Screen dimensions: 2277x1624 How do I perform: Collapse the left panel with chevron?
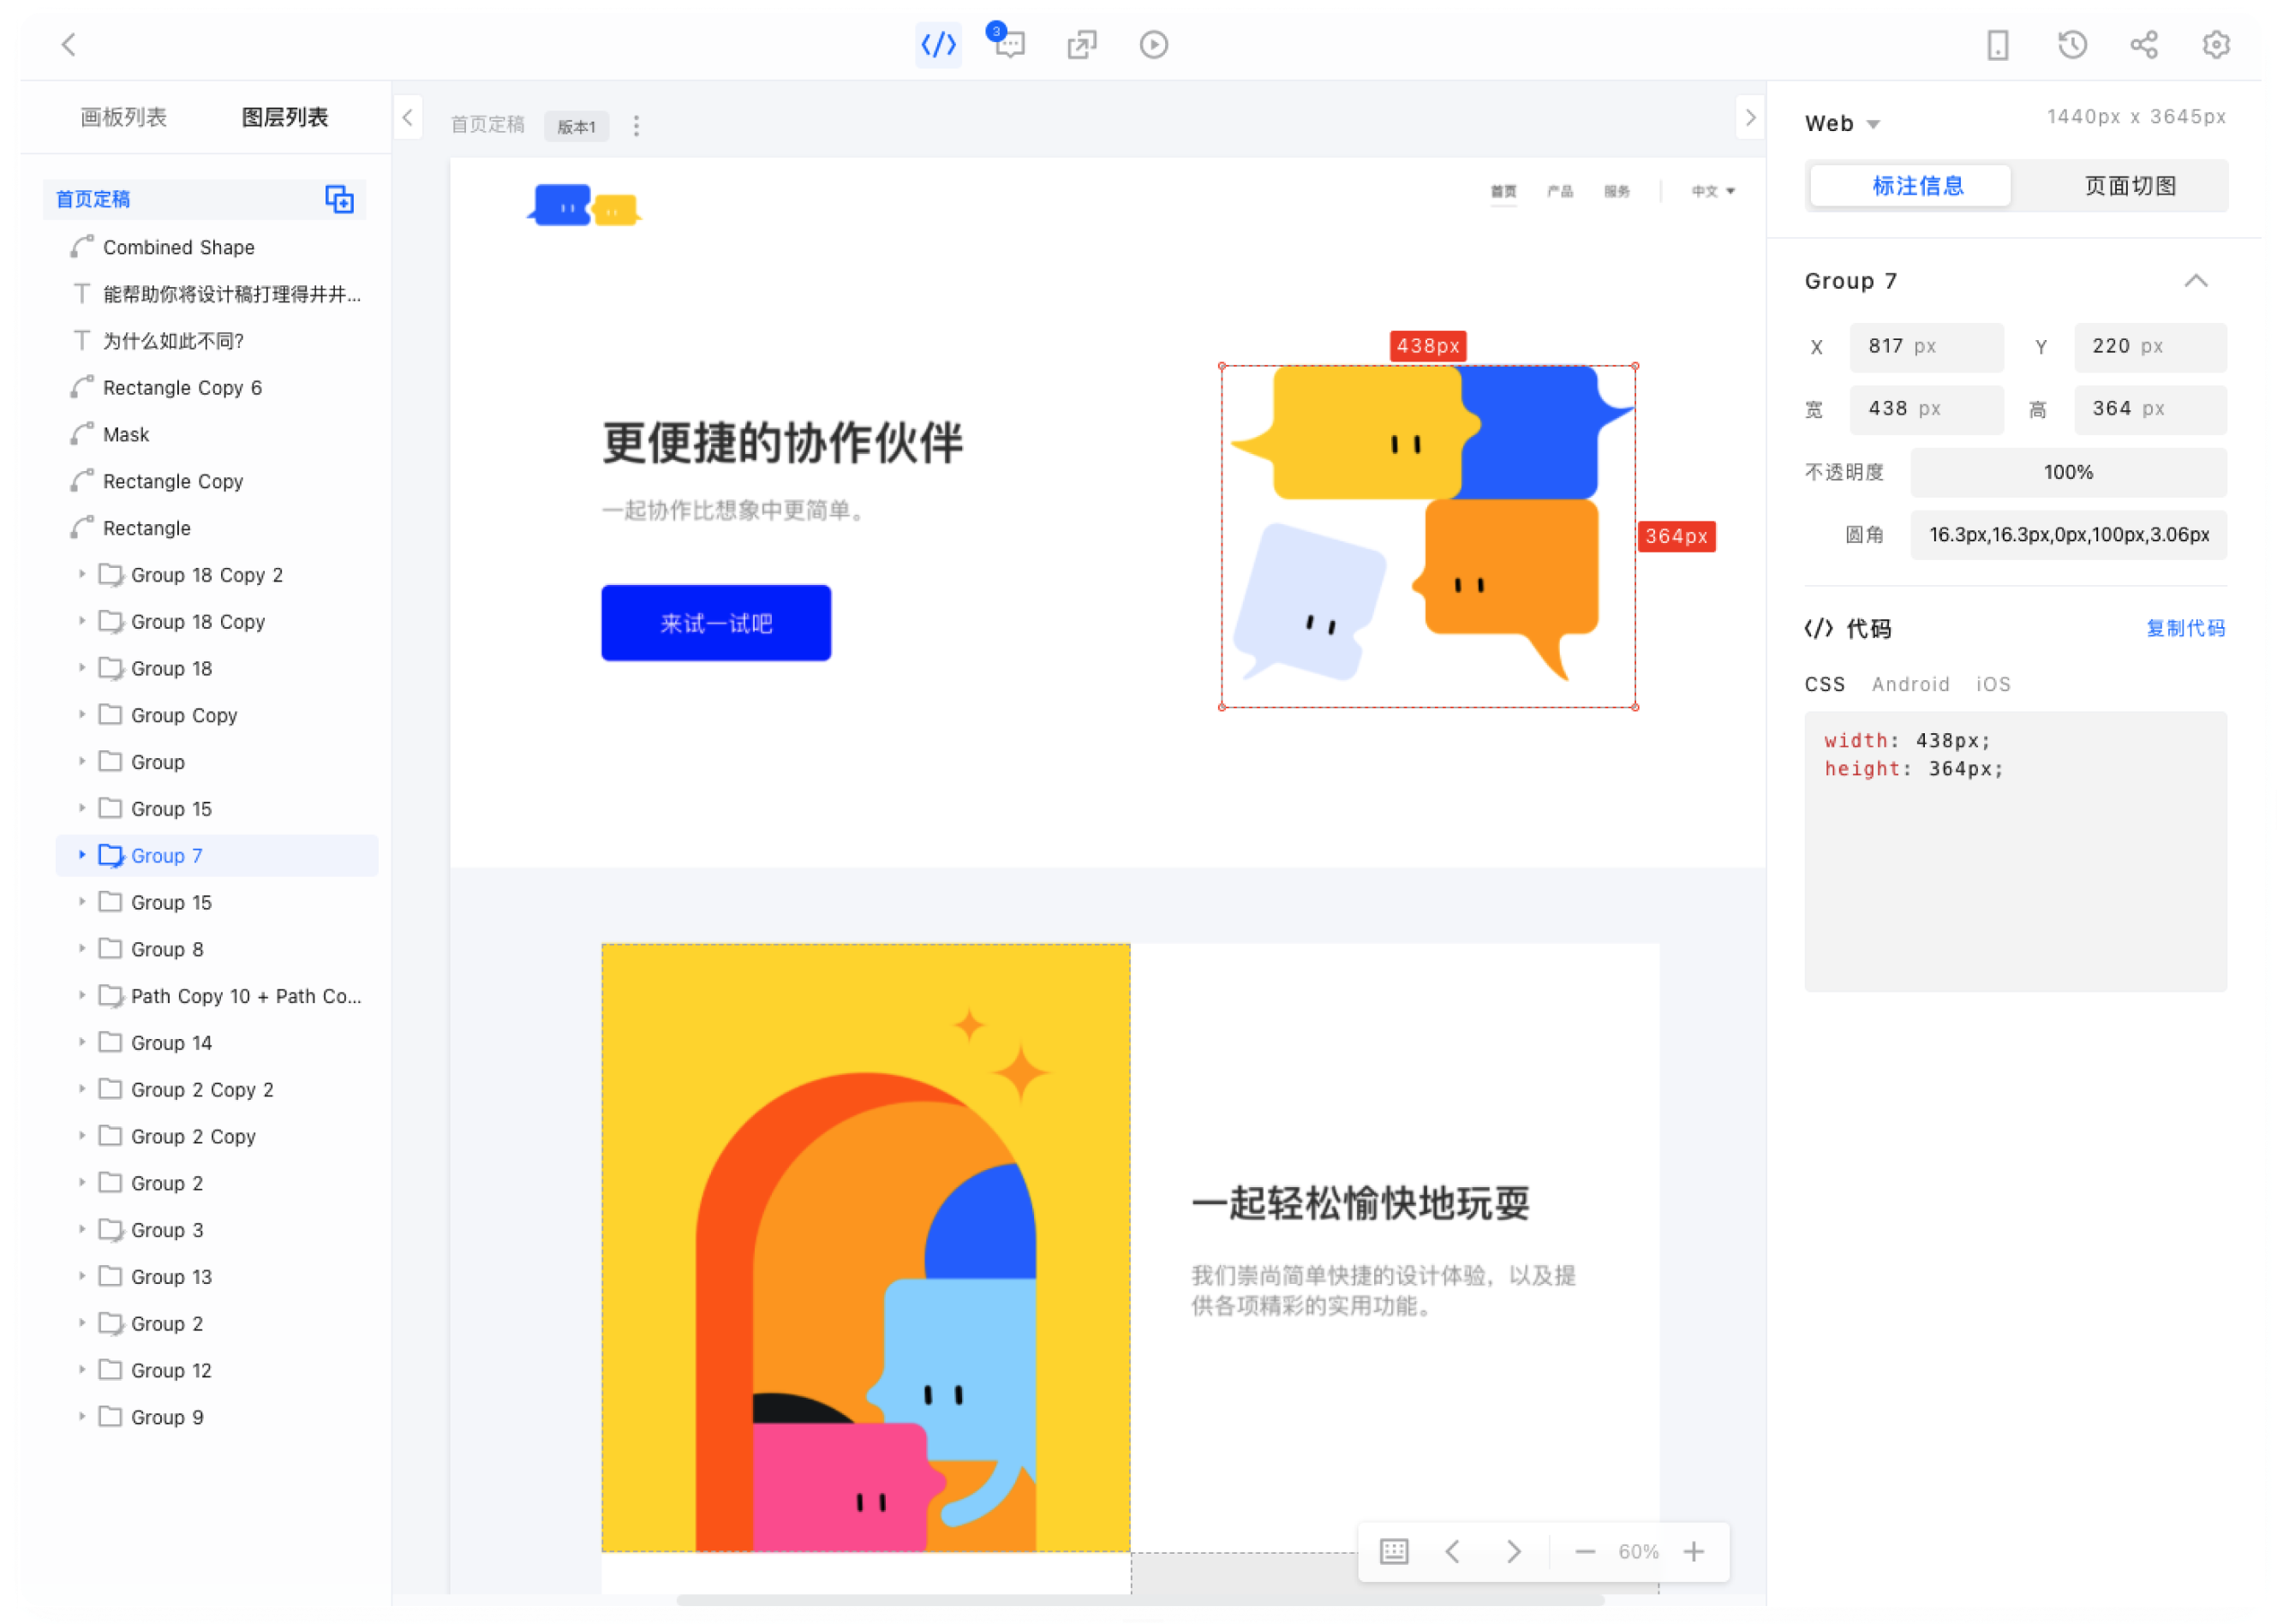[x=407, y=118]
